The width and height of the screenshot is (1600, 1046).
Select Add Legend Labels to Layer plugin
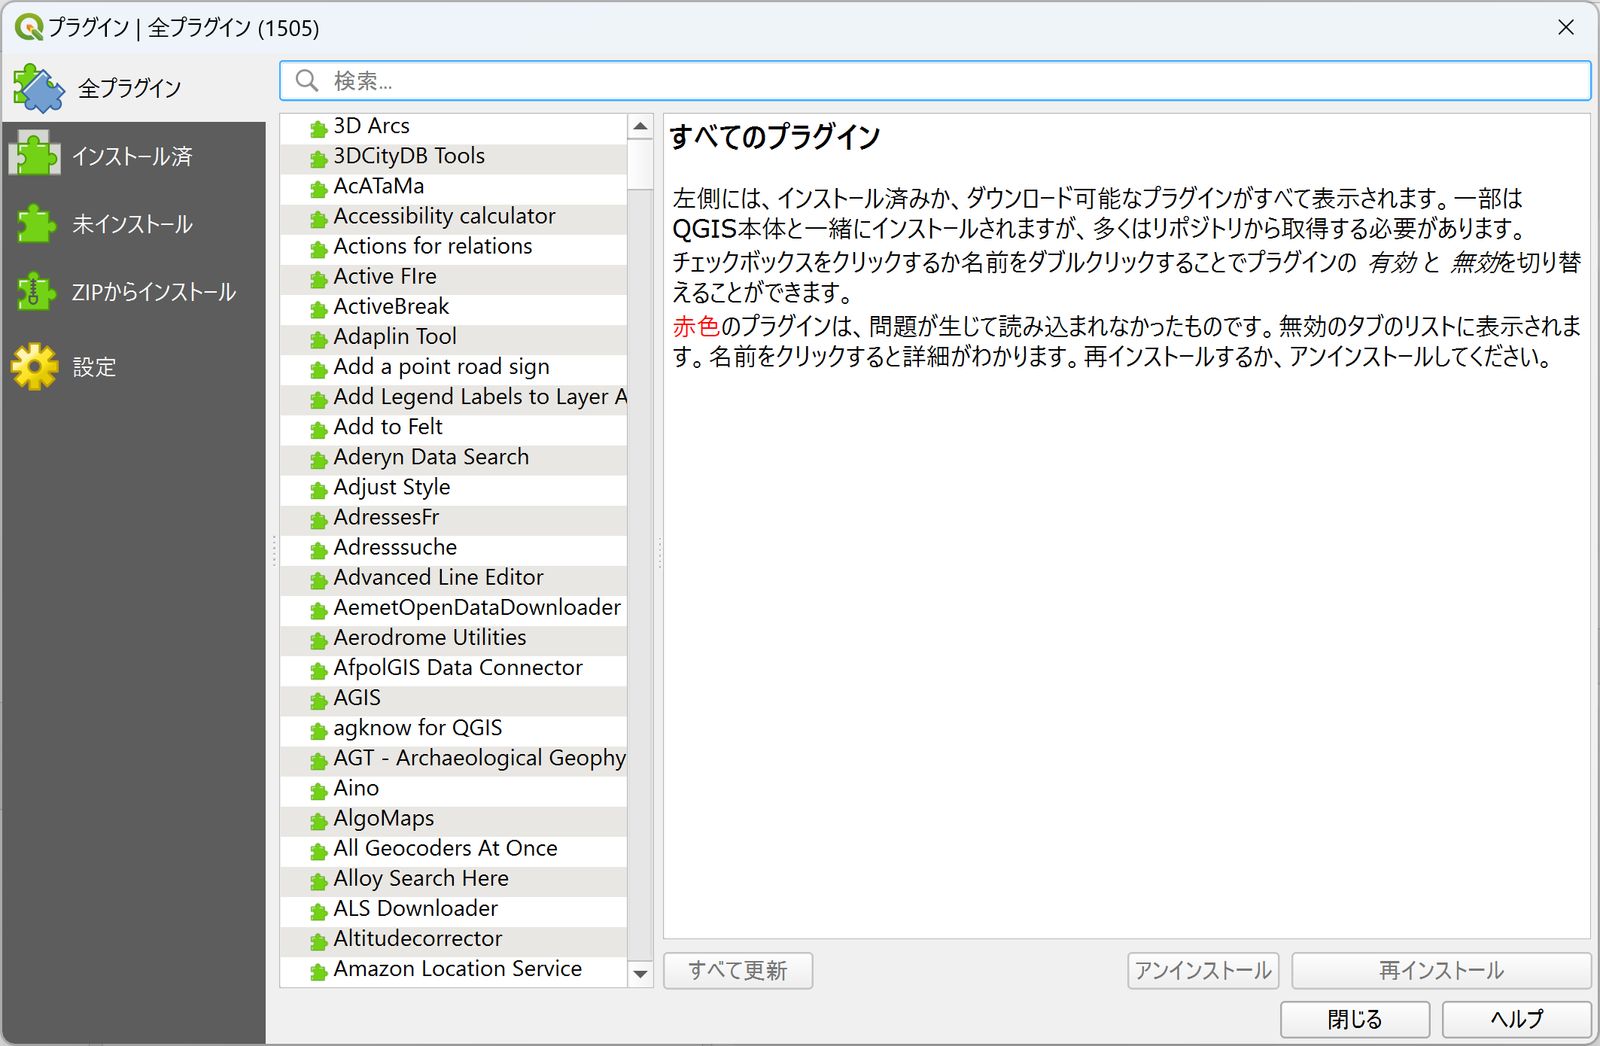(454, 398)
